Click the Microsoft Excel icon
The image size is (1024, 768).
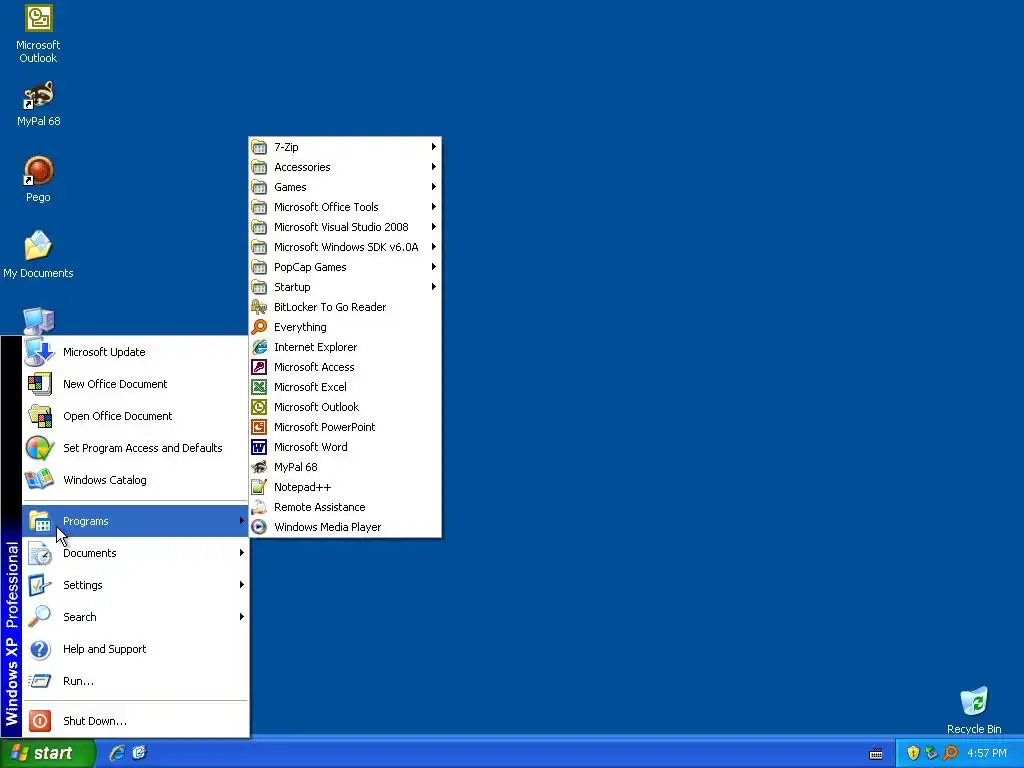click(x=259, y=387)
